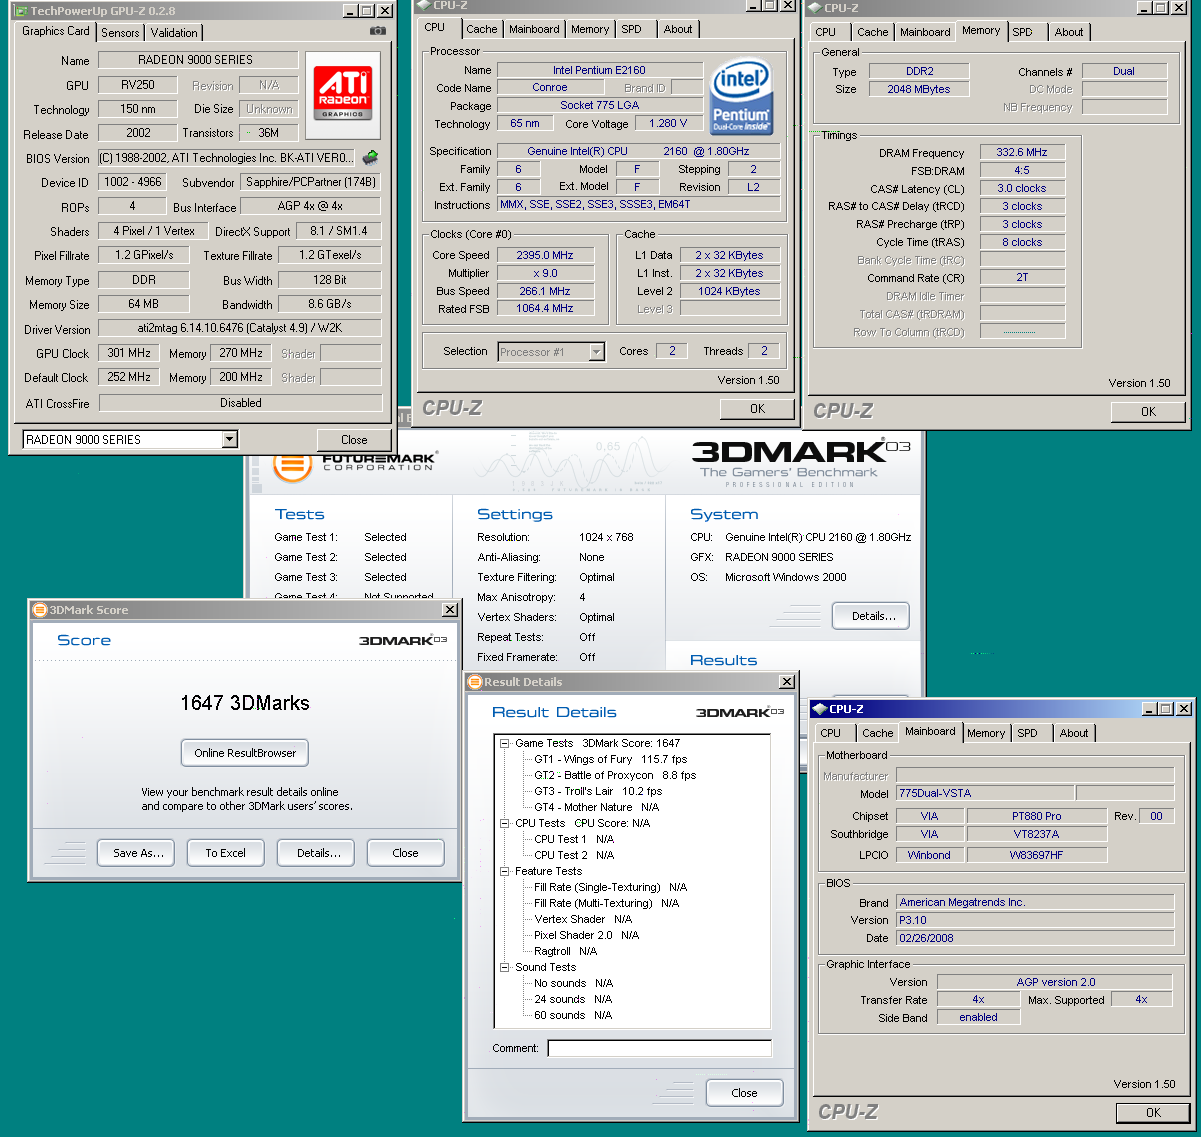Click the CPU-Z Mainboard window title icon
1201x1137 pixels.
[818, 709]
